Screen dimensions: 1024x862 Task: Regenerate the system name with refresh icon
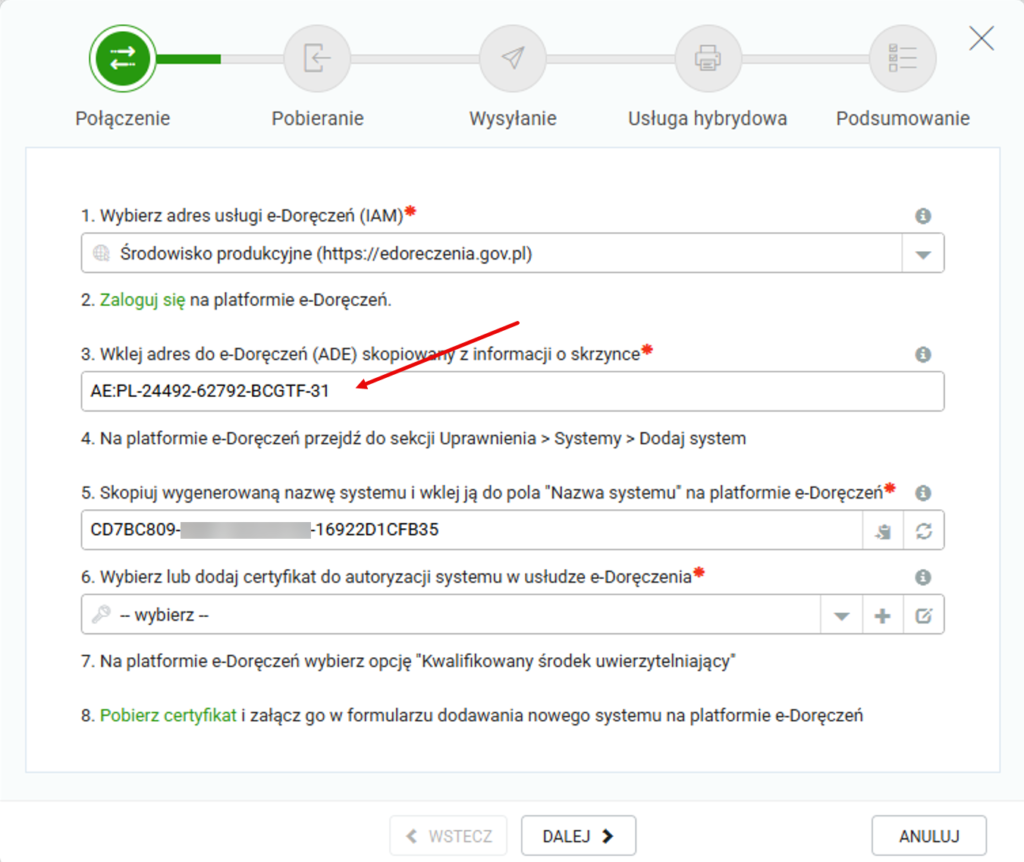pos(923,530)
